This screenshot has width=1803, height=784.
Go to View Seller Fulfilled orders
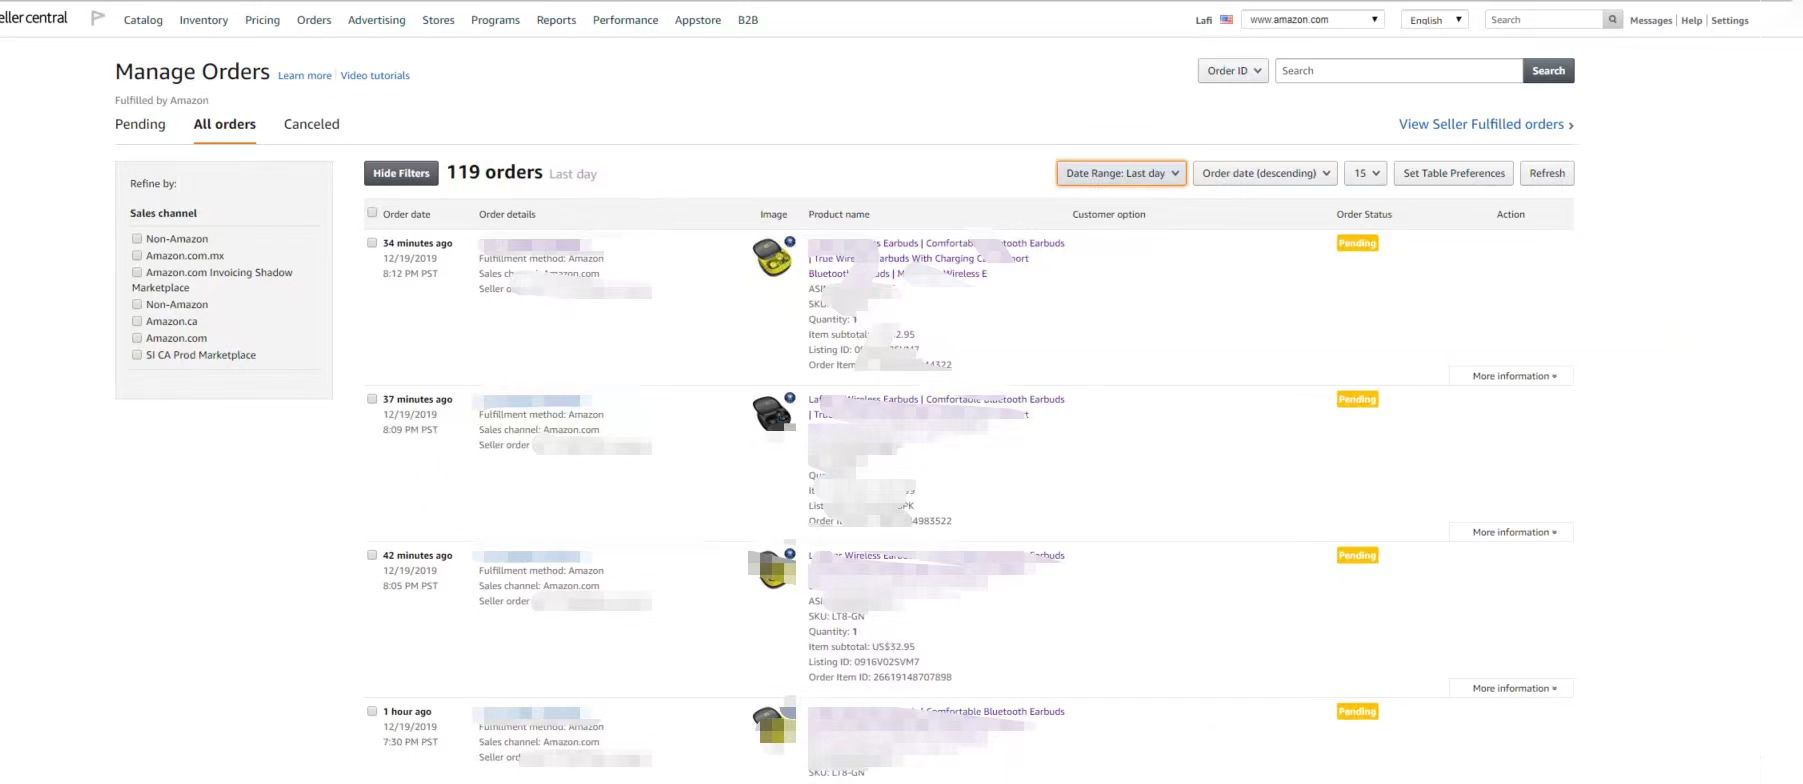coord(1486,124)
